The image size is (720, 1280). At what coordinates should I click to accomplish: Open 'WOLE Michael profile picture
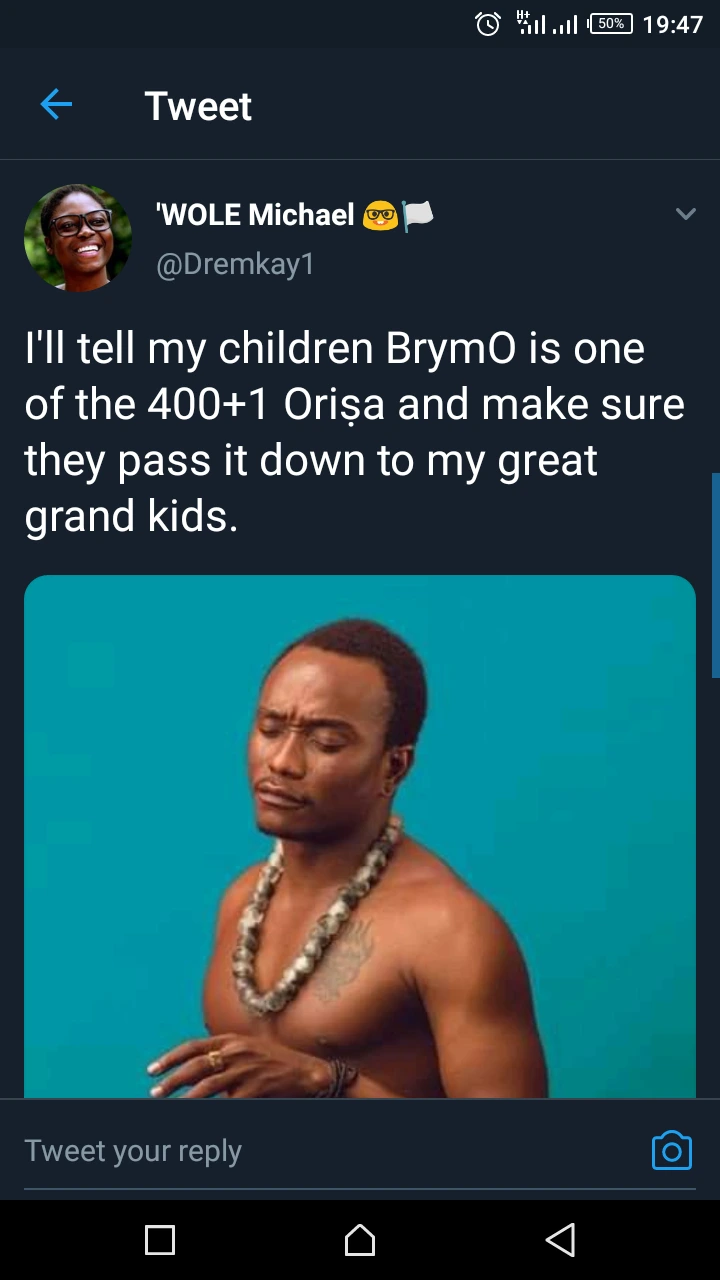click(x=78, y=238)
